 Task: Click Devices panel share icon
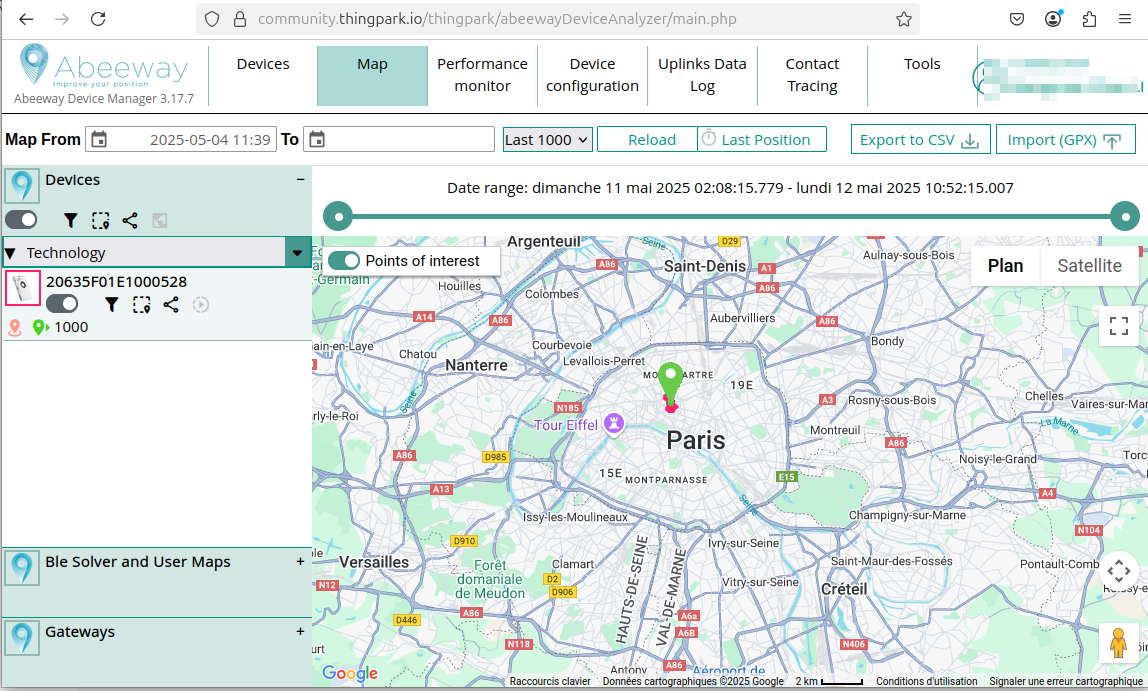click(130, 220)
